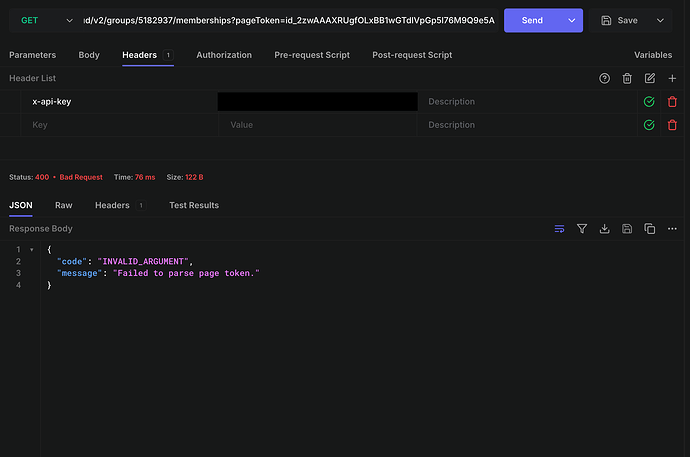Edit description of x-api-key header

point(527,102)
